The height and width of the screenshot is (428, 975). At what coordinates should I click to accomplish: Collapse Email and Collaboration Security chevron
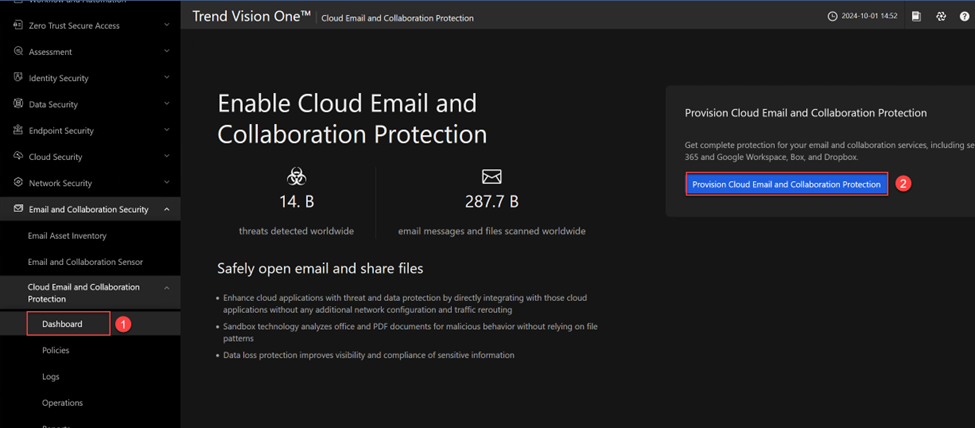pyautogui.click(x=167, y=209)
